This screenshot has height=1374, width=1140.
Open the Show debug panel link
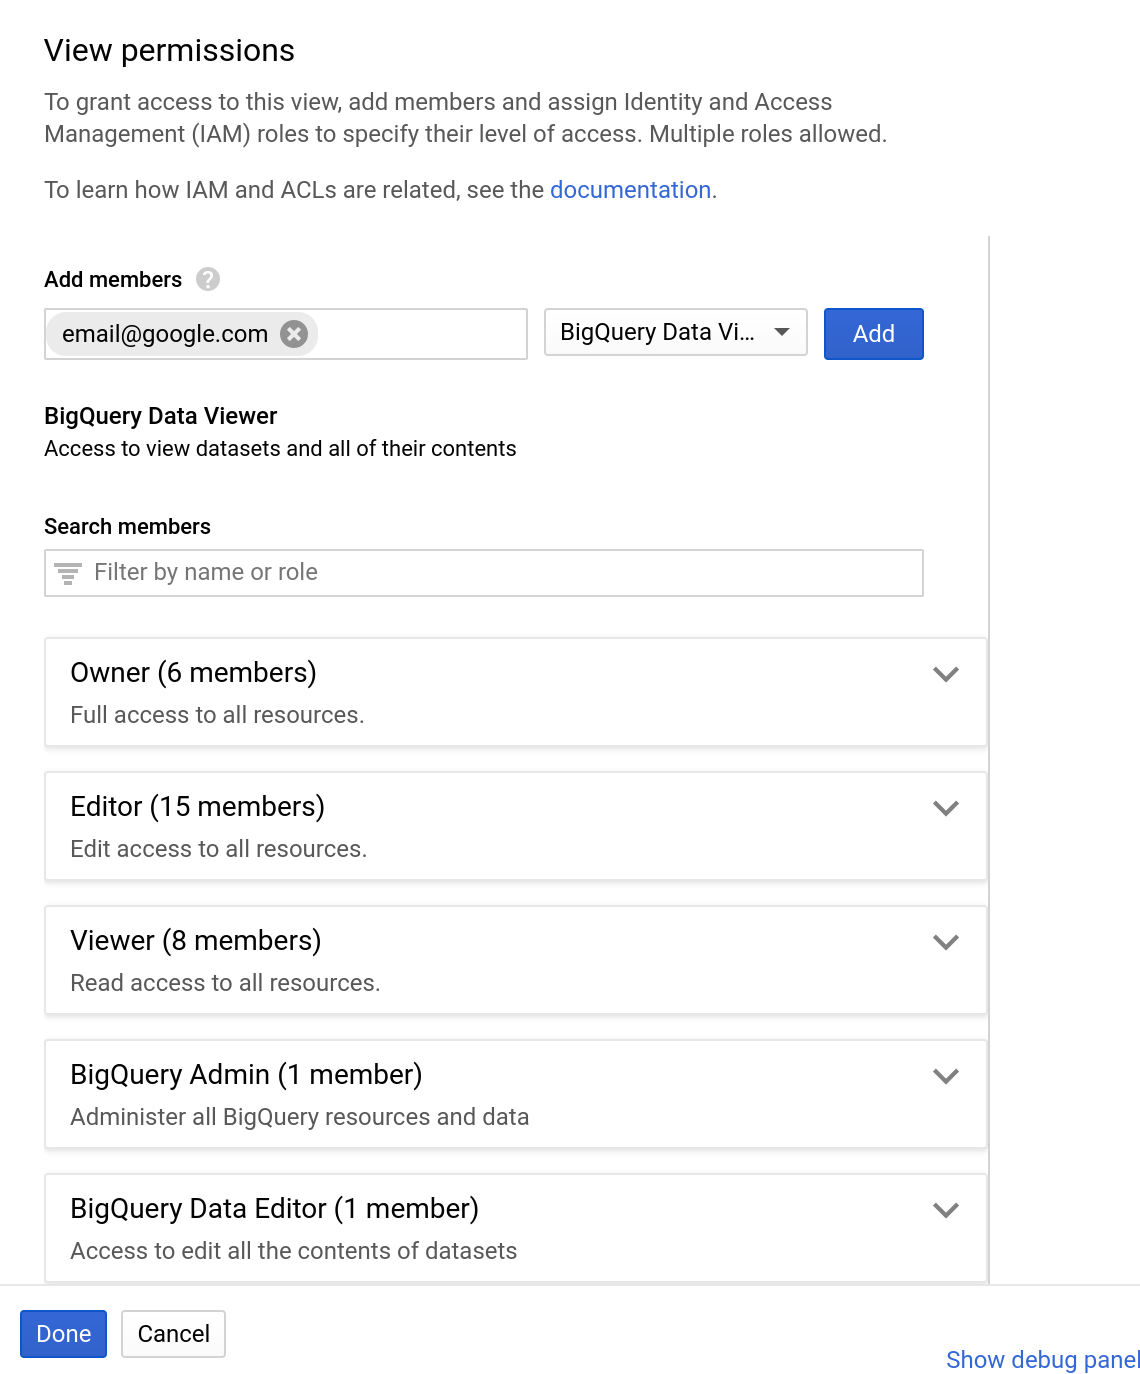click(1042, 1360)
